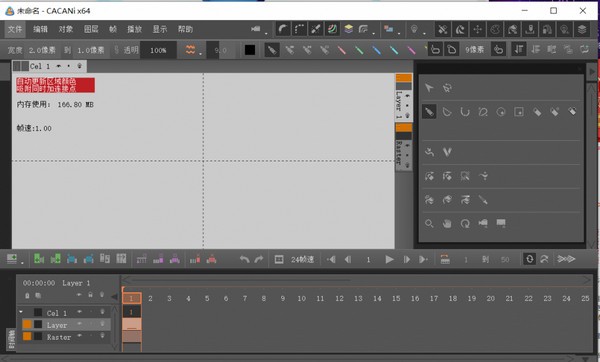Select the arrow selection tool in tool panel

pyautogui.click(x=429, y=88)
